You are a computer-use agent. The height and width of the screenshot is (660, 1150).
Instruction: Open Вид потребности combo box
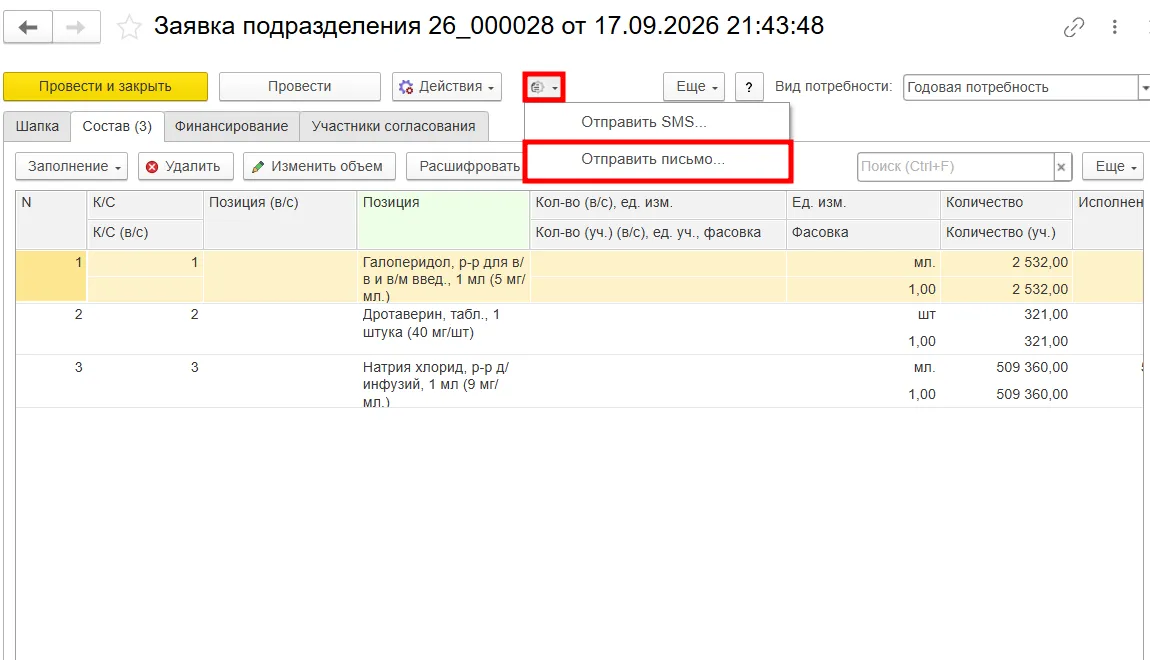coord(1026,87)
